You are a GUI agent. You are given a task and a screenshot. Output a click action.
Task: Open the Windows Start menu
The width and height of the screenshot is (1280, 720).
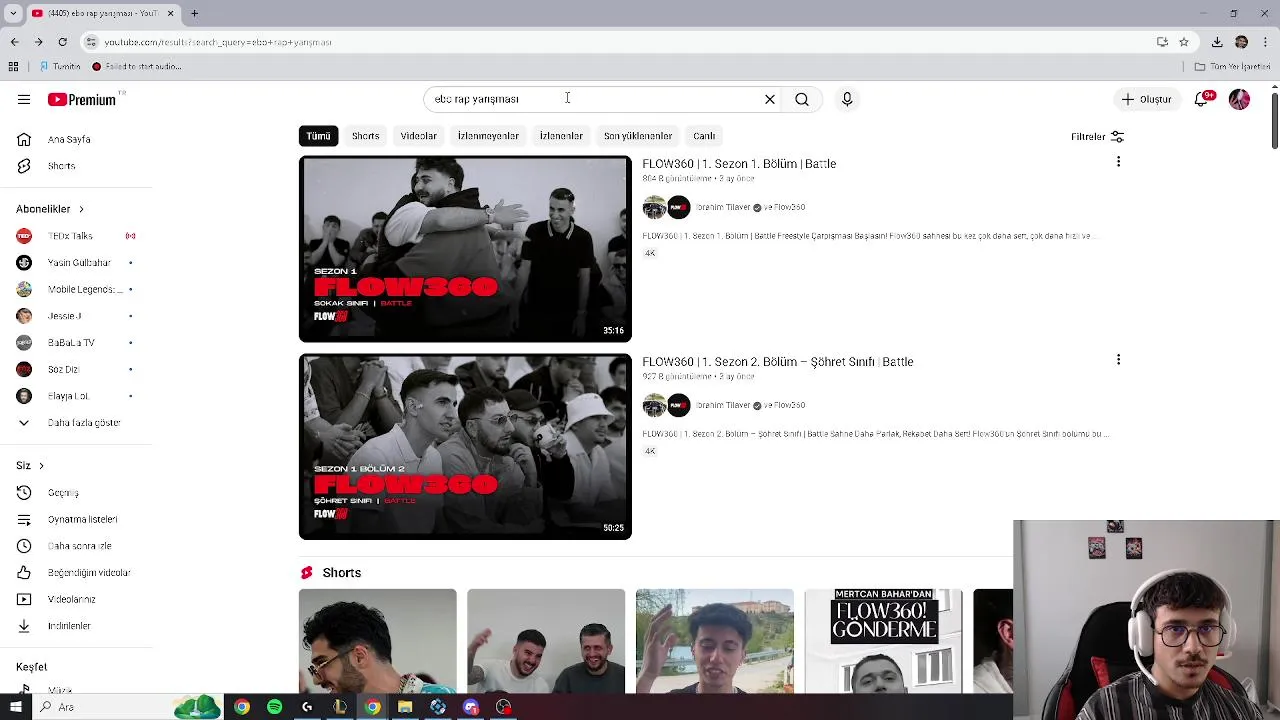tap(15, 707)
